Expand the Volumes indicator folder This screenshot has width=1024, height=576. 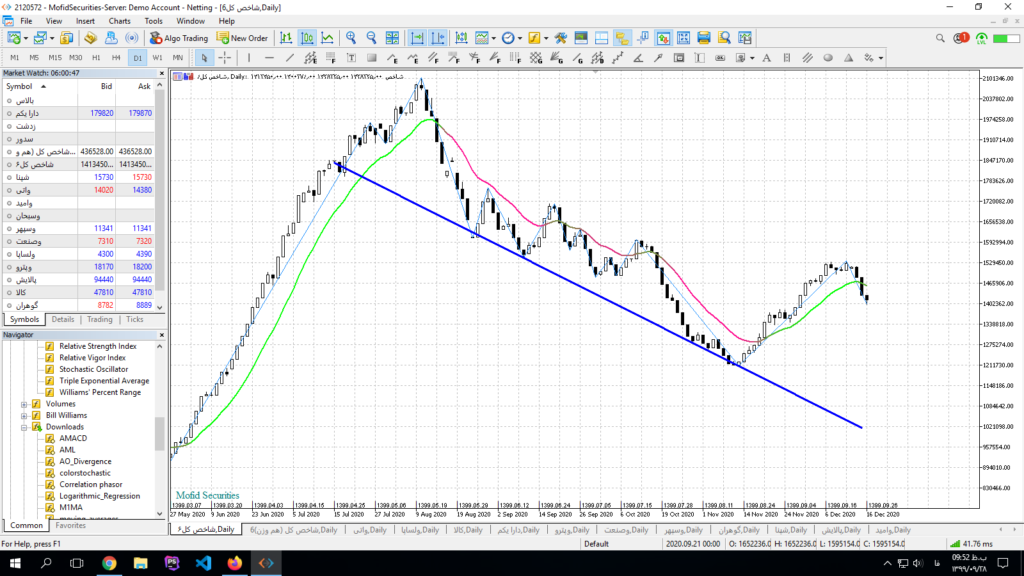(24, 404)
